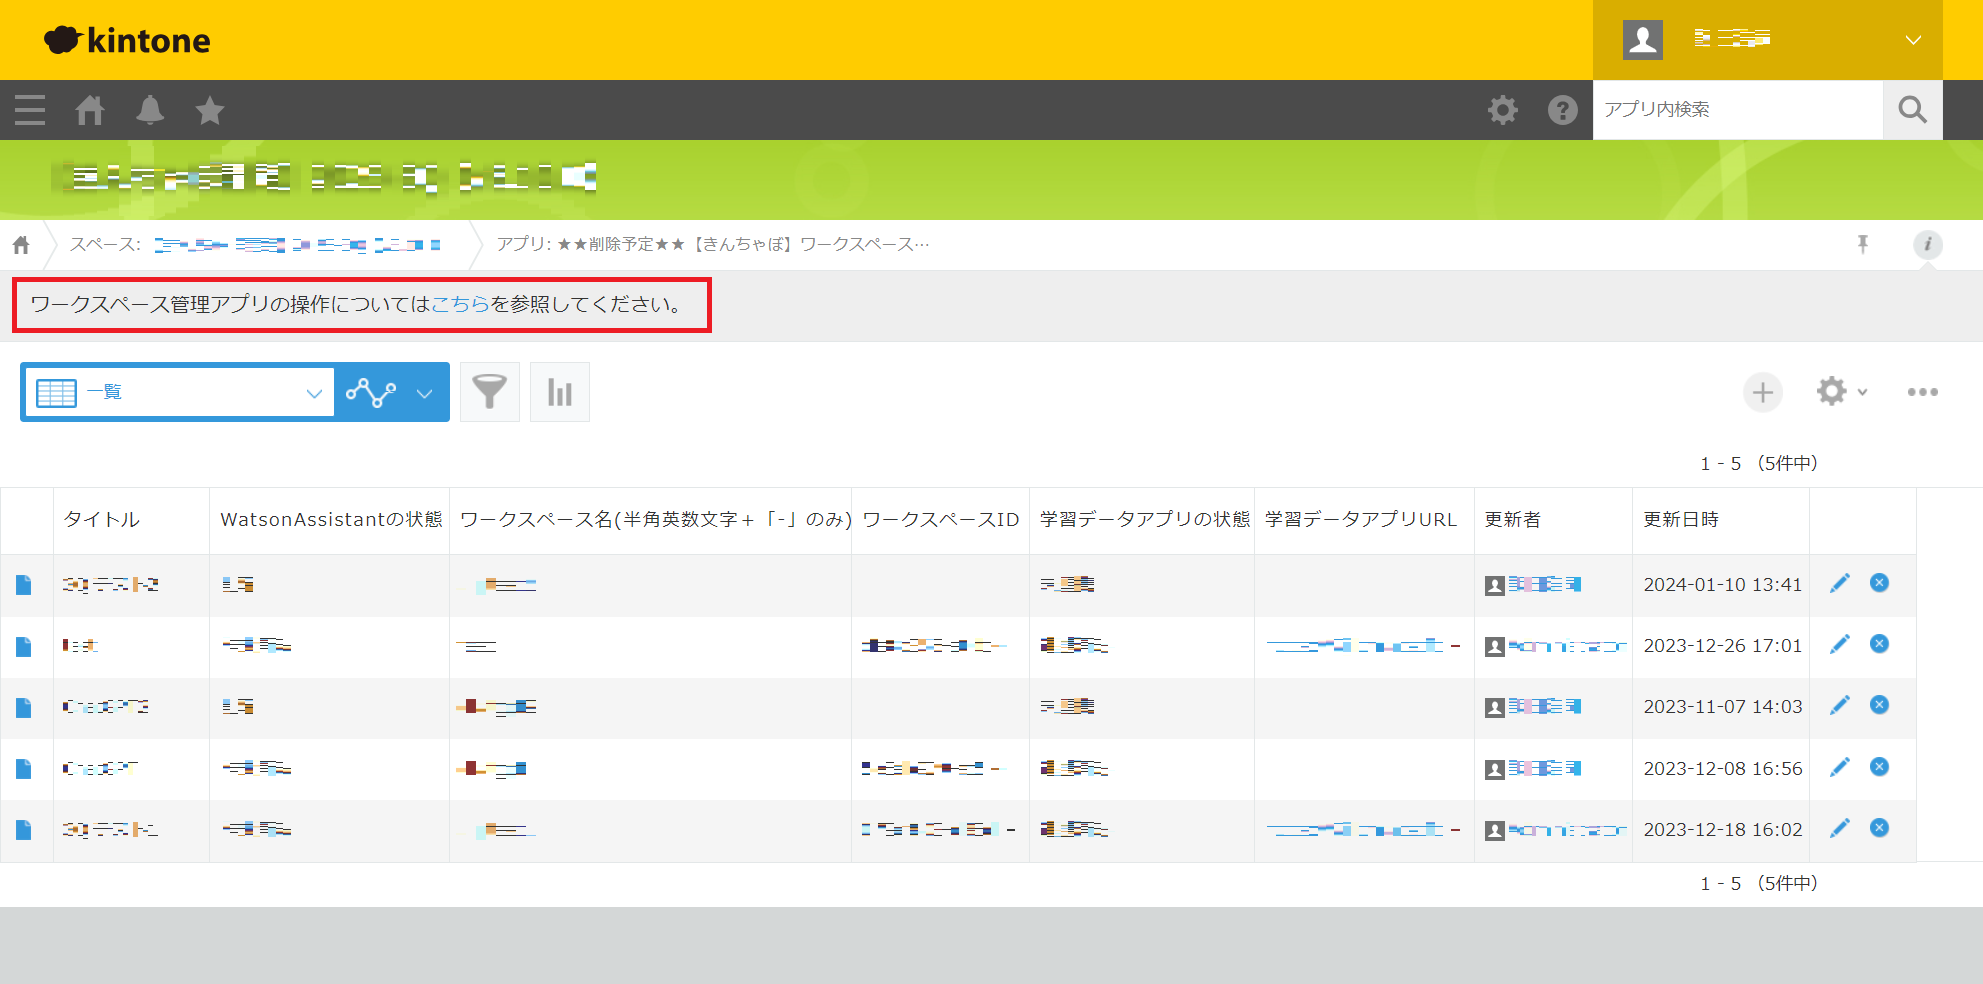Expand the graph view dropdown arrow
Viewport: 1983px width, 984px height.
(424, 393)
